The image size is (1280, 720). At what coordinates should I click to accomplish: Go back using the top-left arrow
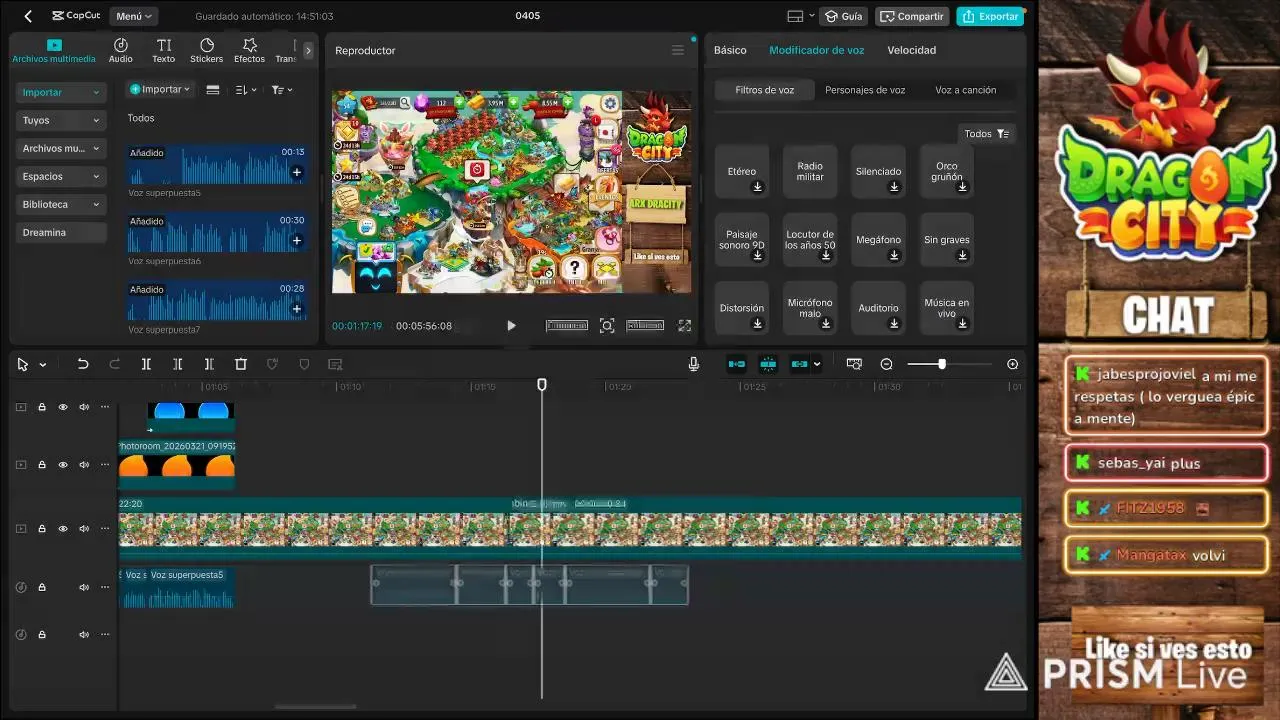point(28,16)
